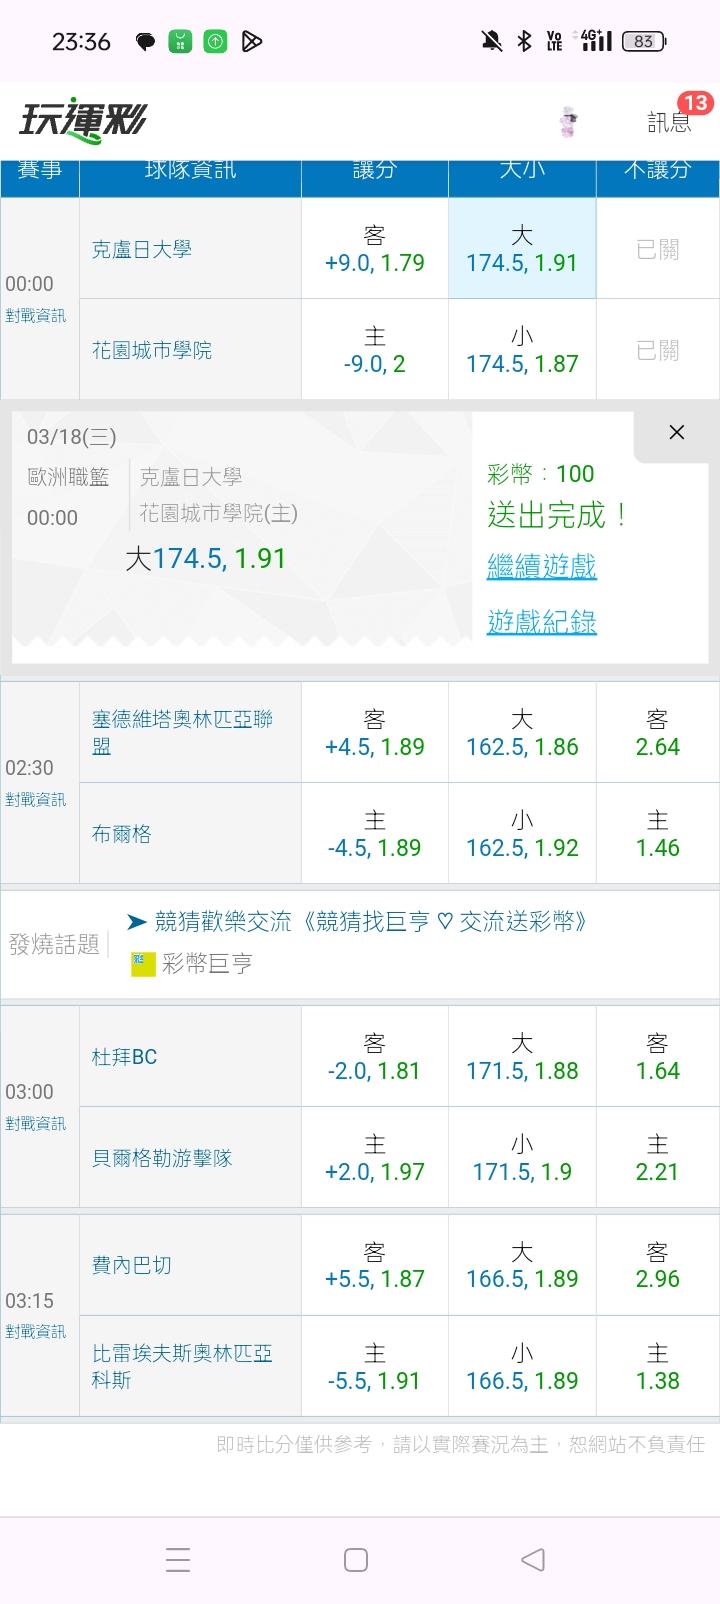
Task: Open 對戰資訊 for the 03:15 match
Action: (x=36, y=1332)
